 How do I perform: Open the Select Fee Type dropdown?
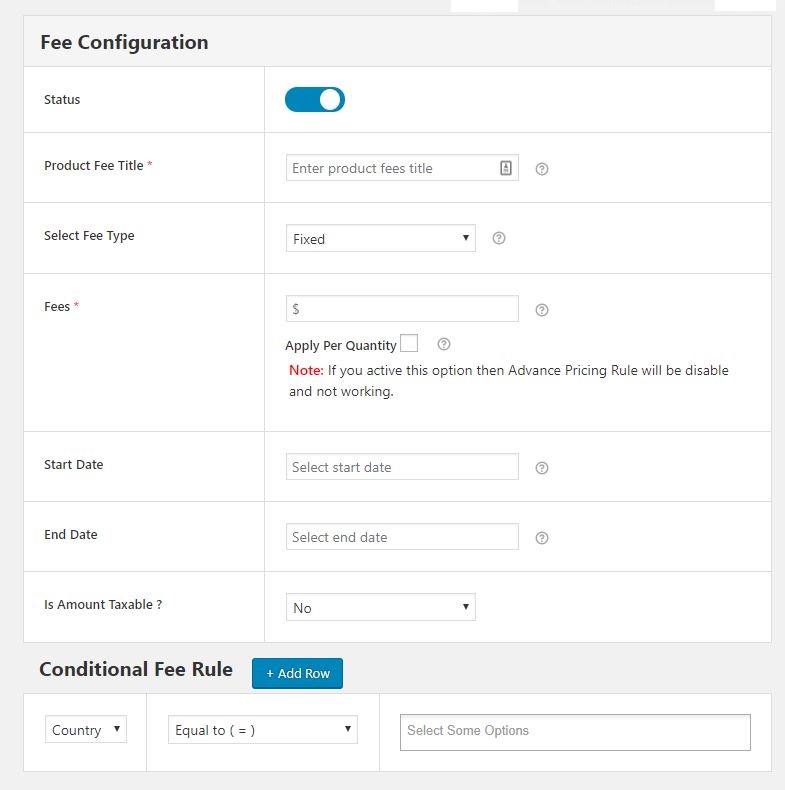tap(380, 238)
